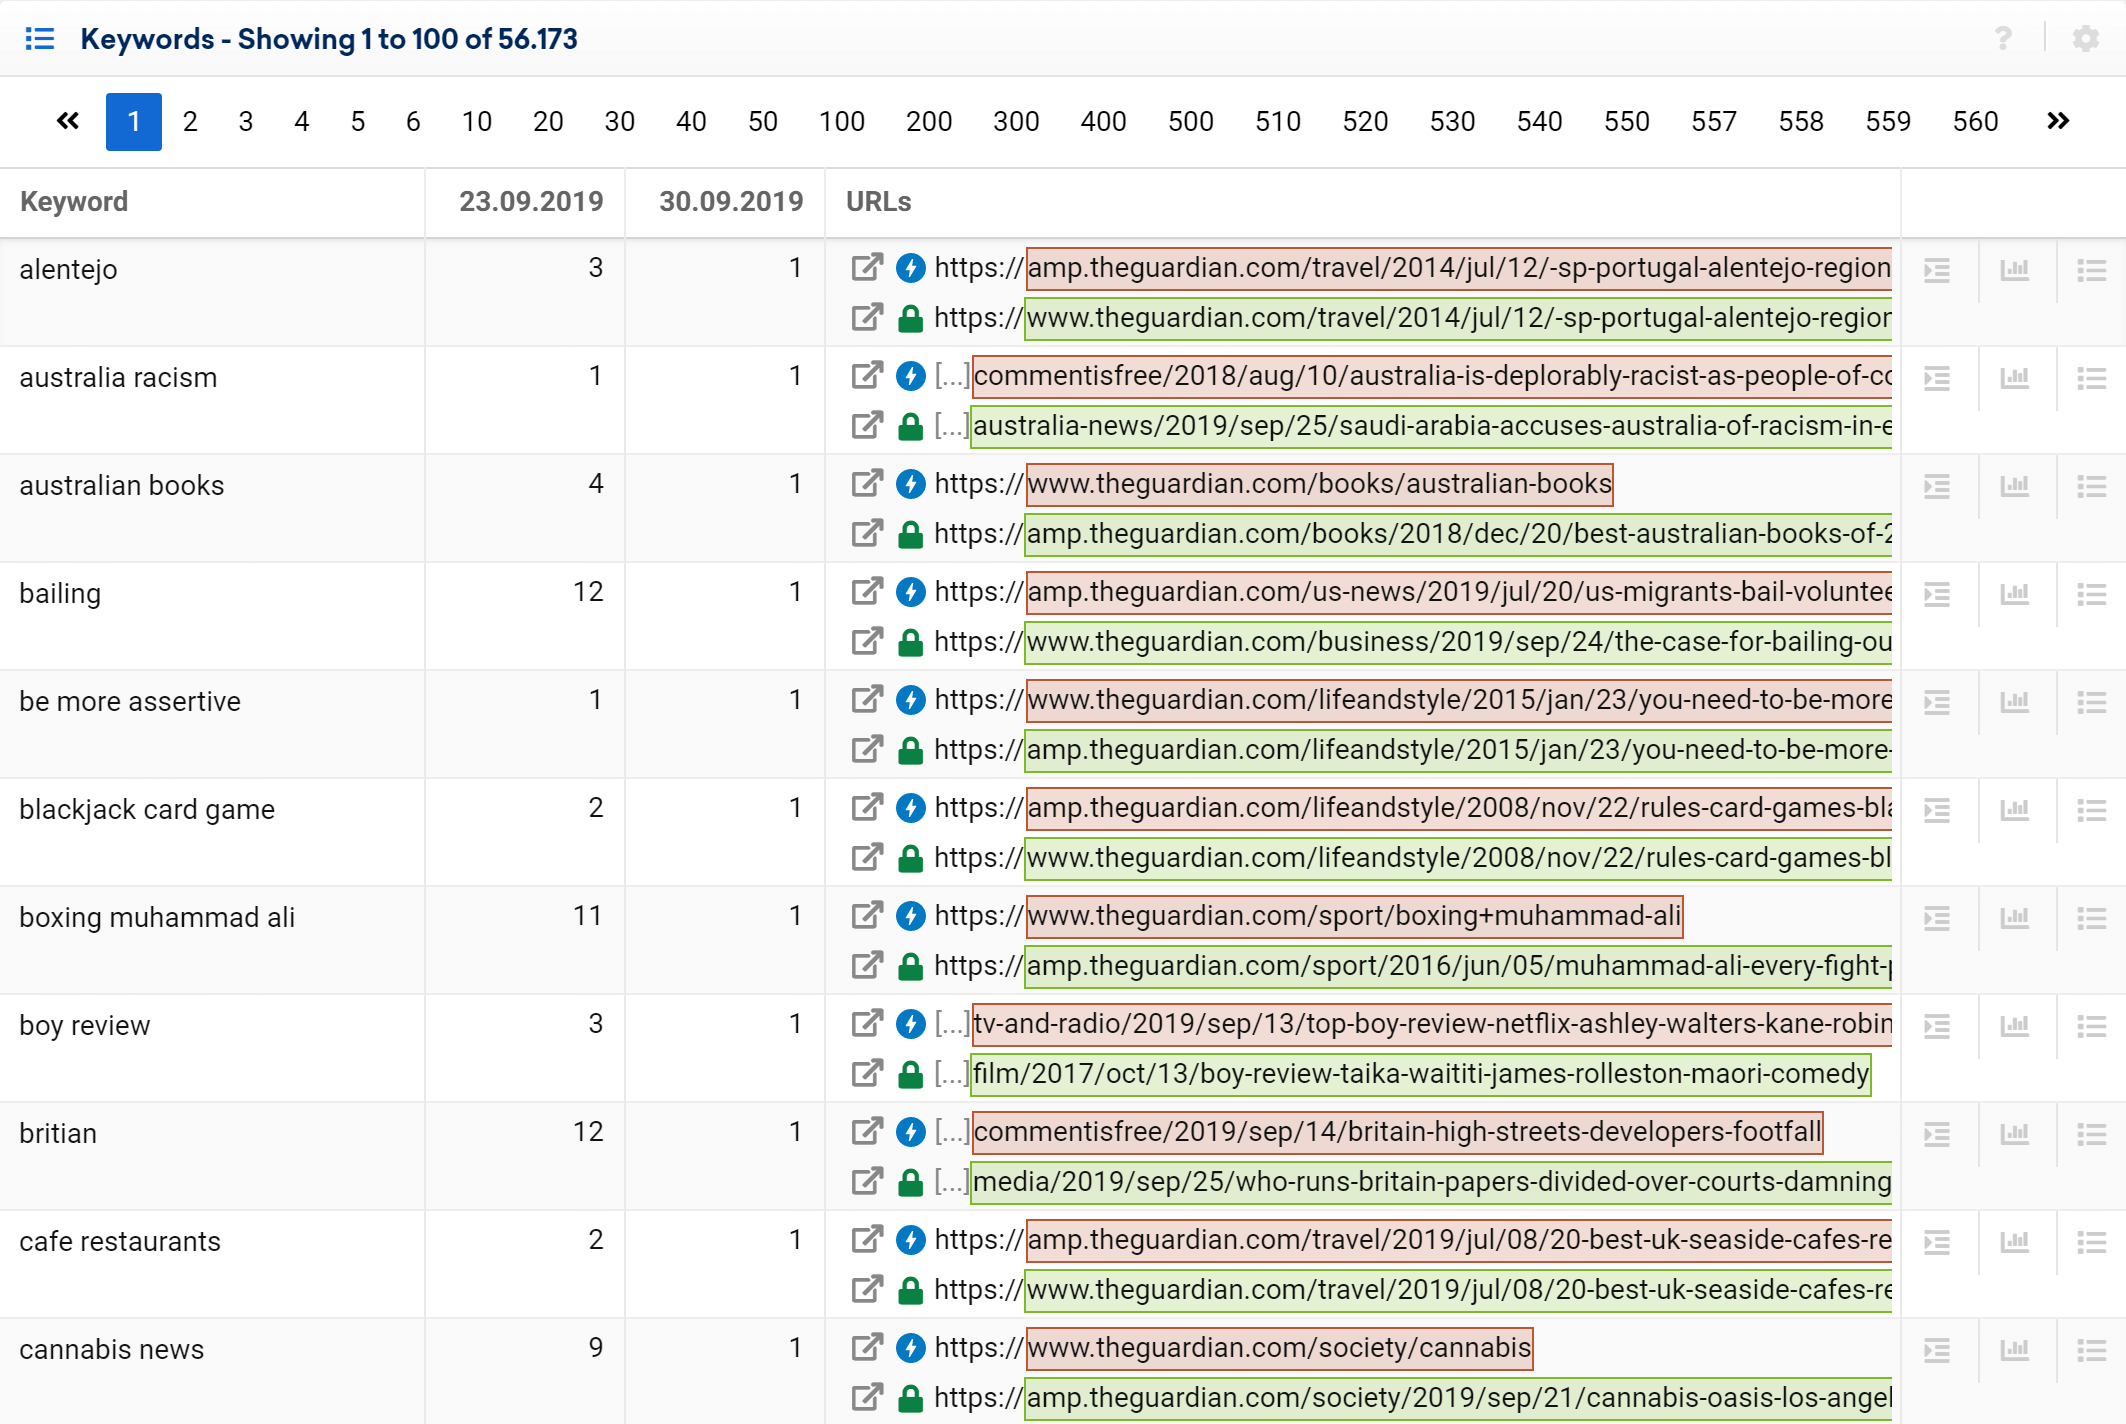Click AMP lightning icon in bailing row
Image resolution: width=2126 pixels, height=1424 pixels.
coord(910,592)
